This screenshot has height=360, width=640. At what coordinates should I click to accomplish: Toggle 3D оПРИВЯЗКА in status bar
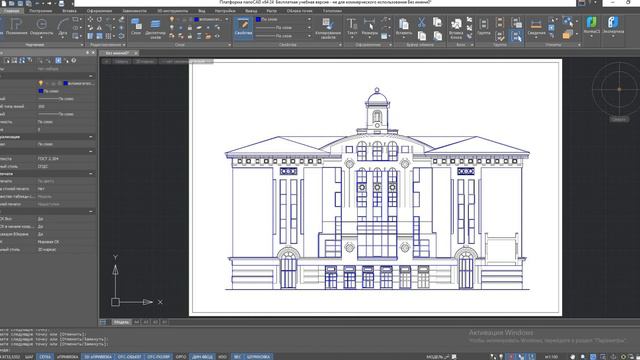tap(98, 357)
